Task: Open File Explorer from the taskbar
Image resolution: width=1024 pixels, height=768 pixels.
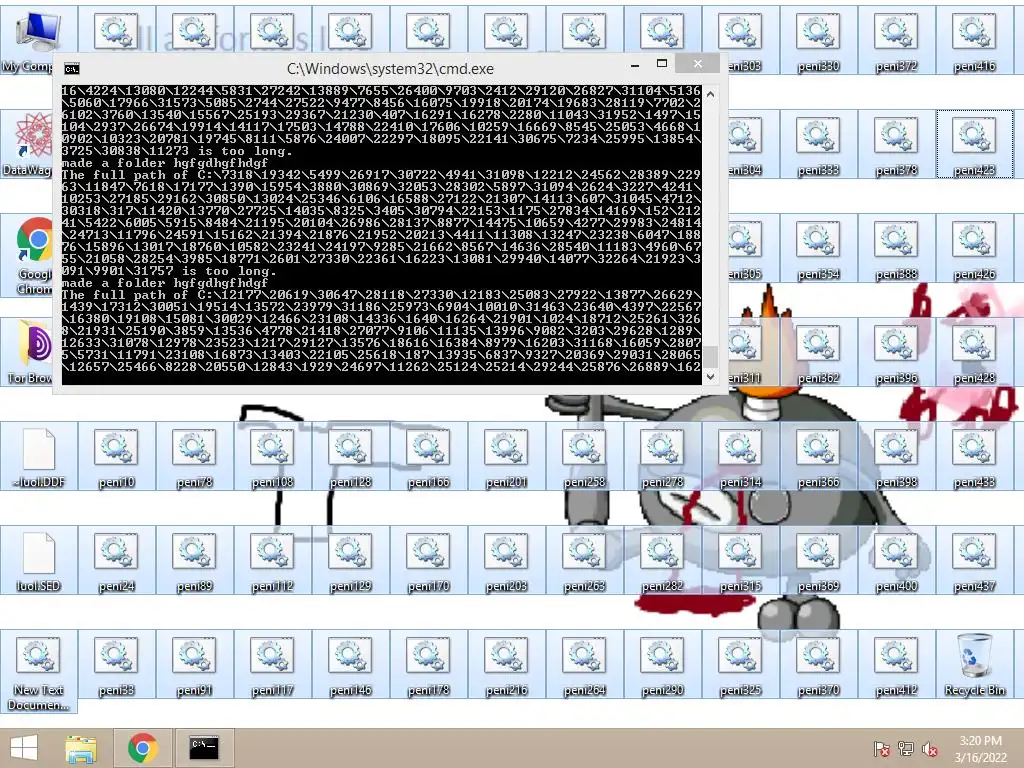Action: point(81,748)
